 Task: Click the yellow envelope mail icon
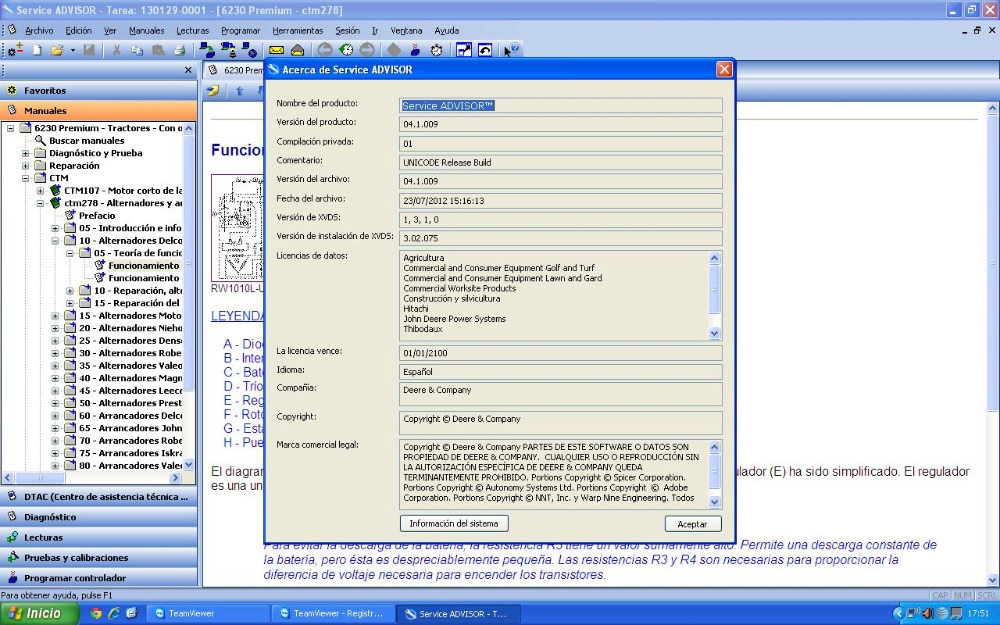(x=276, y=50)
